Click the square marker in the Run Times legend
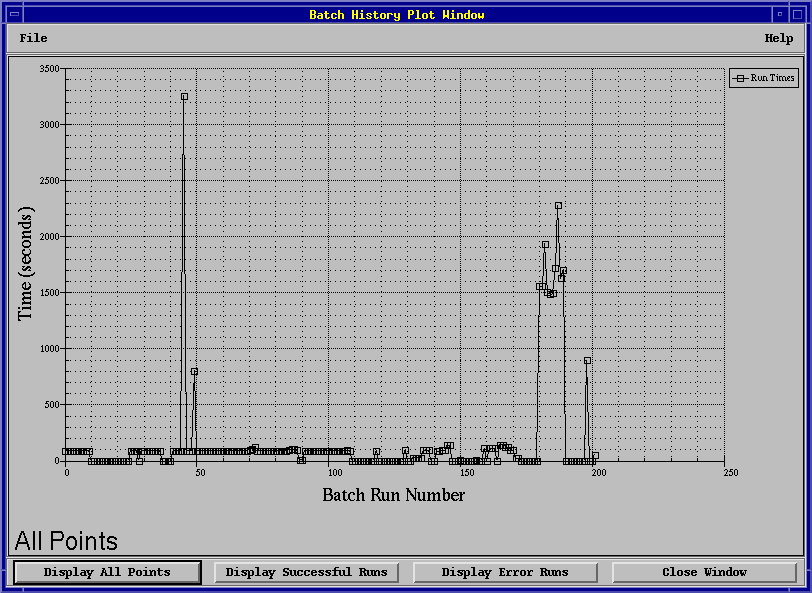 pyautogui.click(x=741, y=78)
